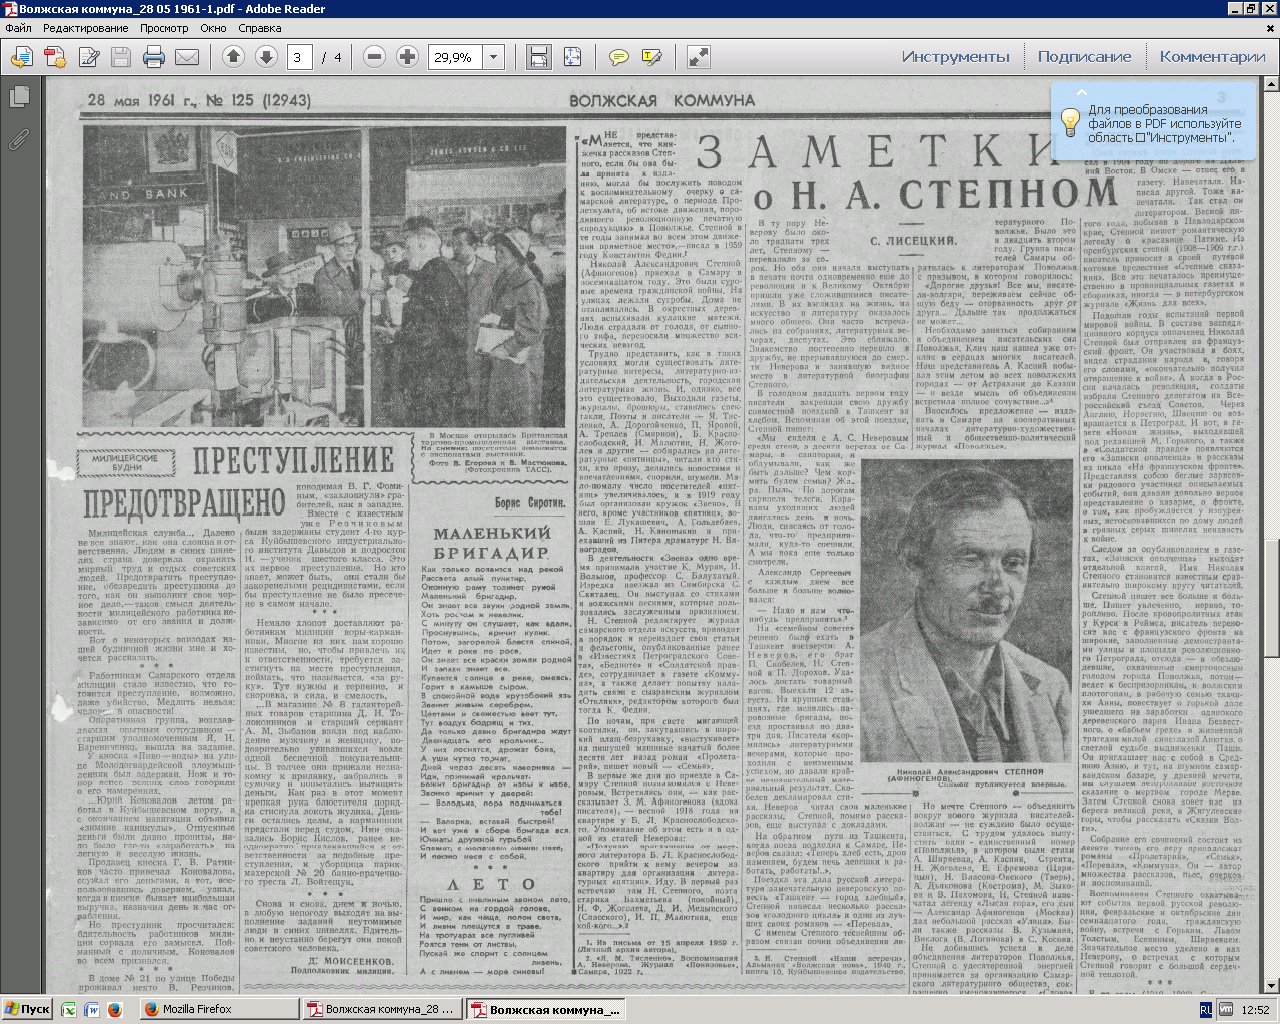Switch to Mozilla Firefox taskbar button
This screenshot has width=1280, height=1024.
pos(221,1010)
